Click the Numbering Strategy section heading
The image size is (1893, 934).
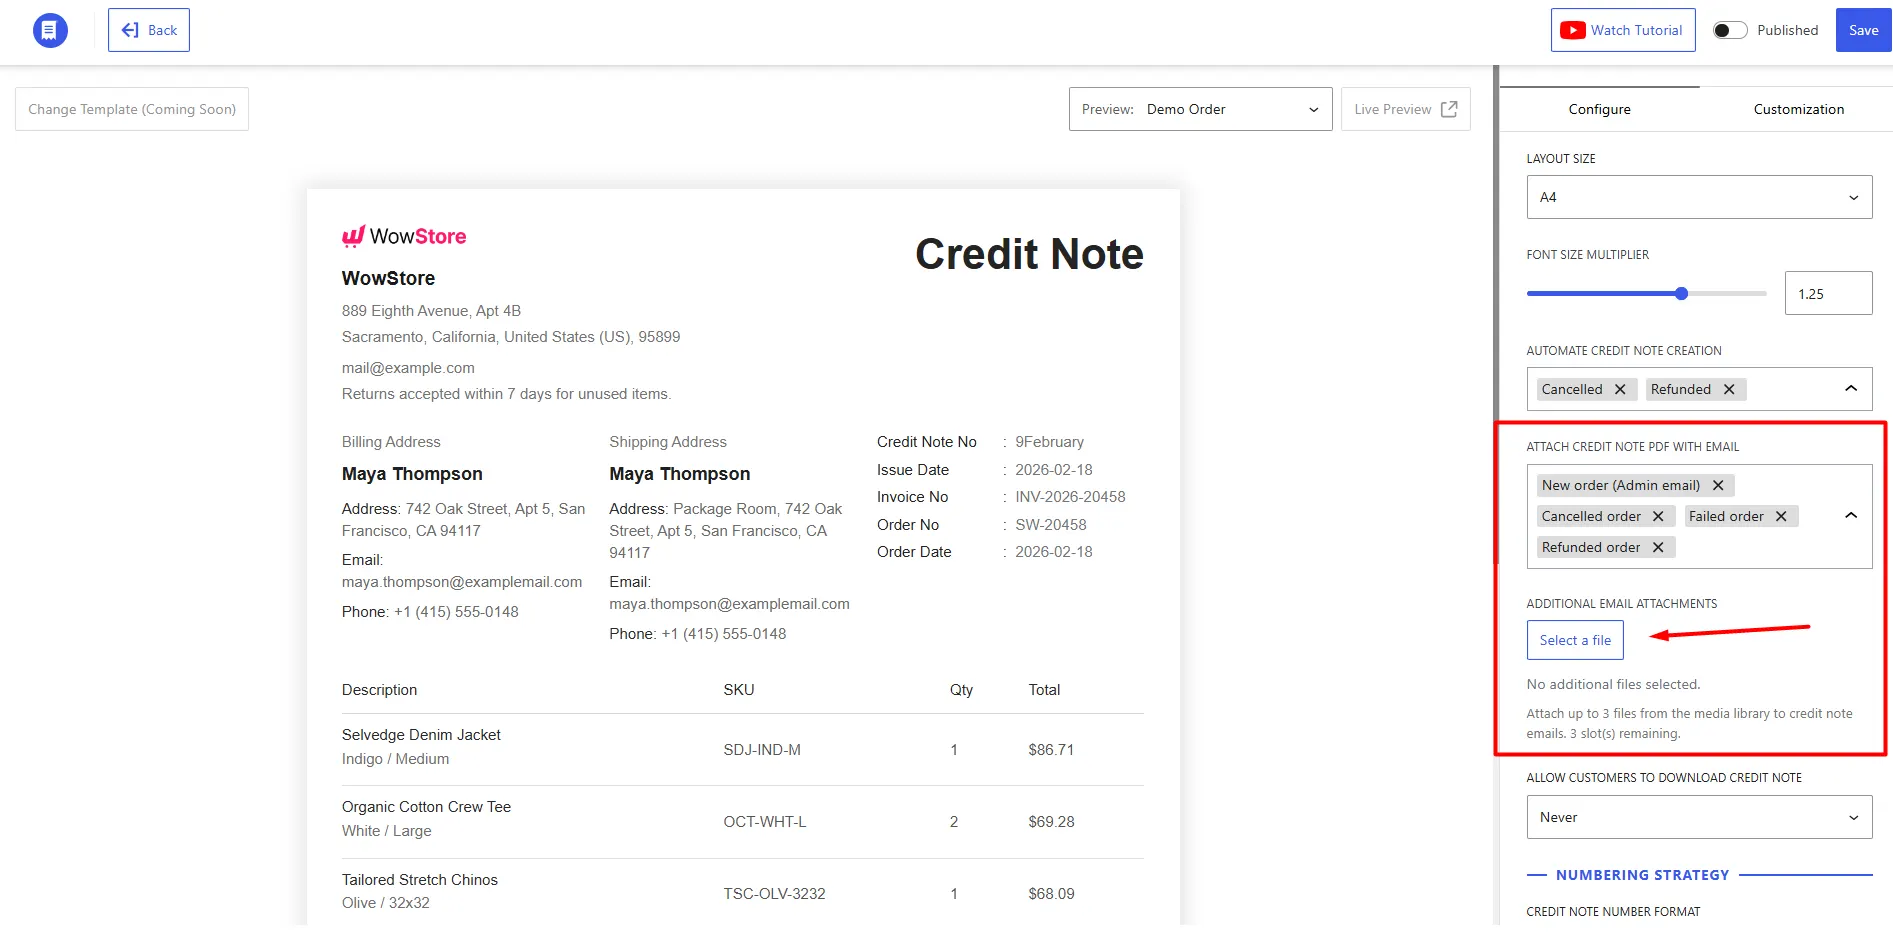tap(1642, 875)
